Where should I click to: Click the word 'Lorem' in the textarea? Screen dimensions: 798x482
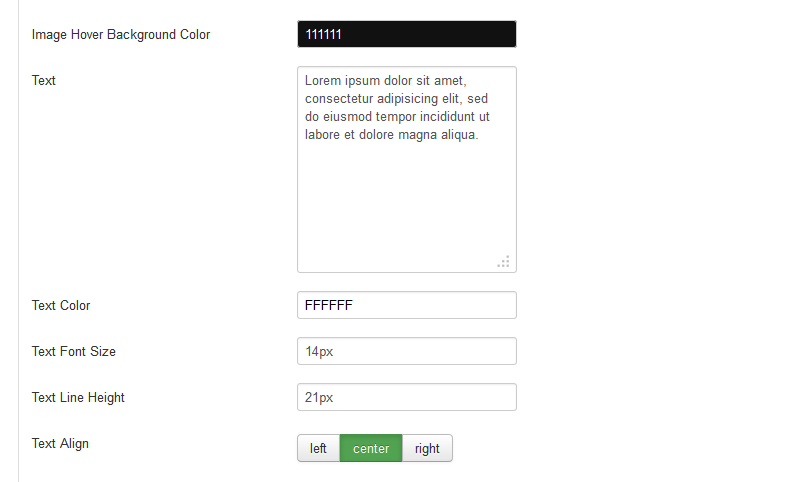pos(323,81)
